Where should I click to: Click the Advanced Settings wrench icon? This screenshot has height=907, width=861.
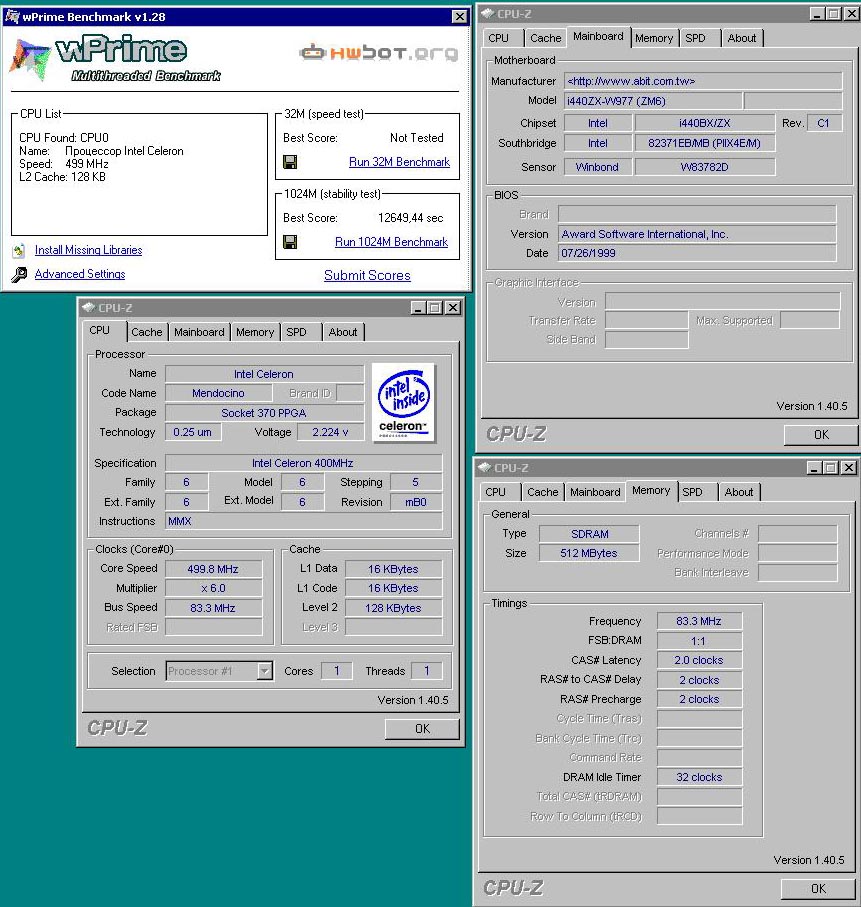(19, 275)
